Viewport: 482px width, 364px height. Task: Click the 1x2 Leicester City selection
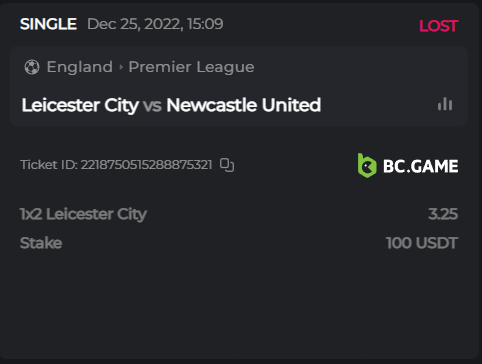click(x=83, y=214)
